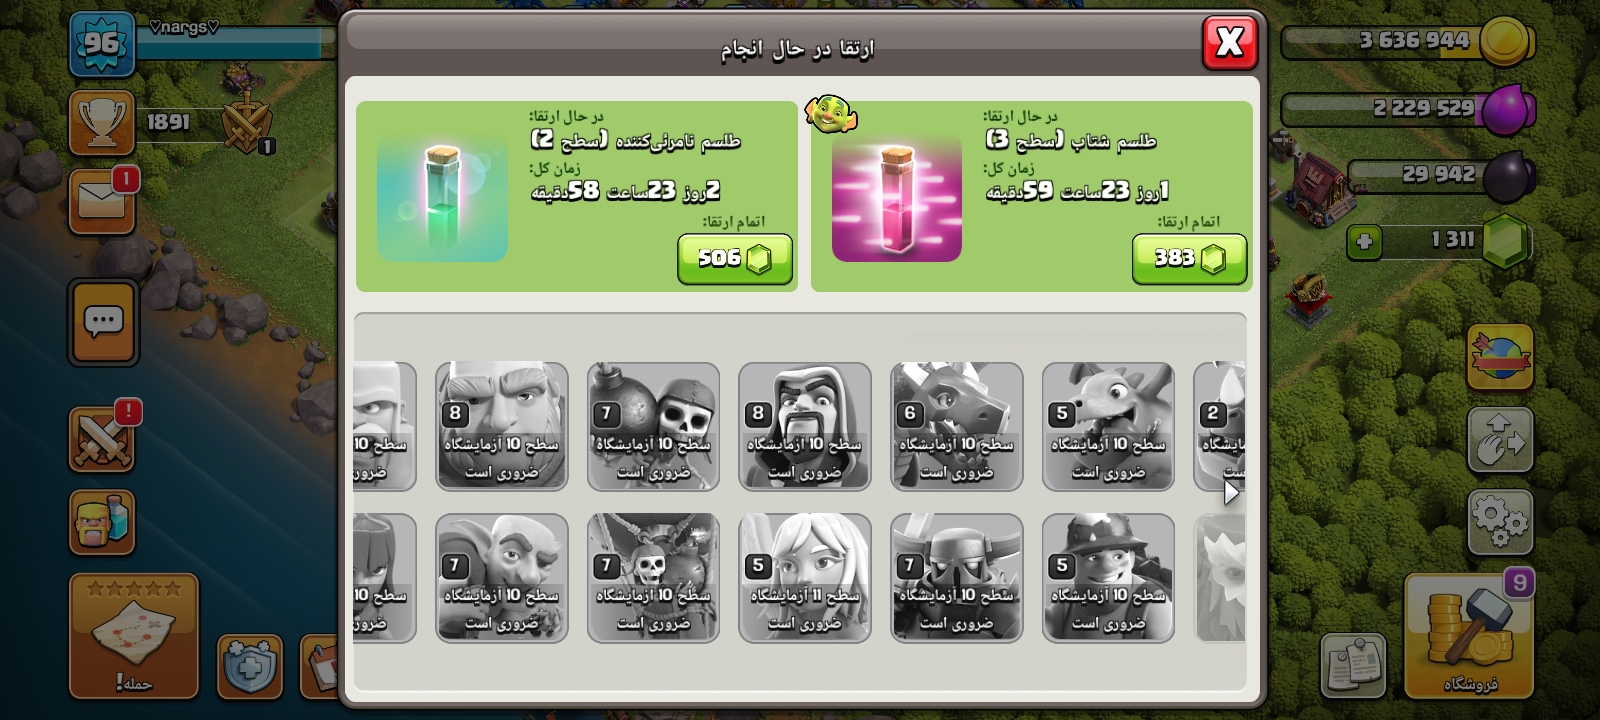Select the Goblin level 7 troop card
Image resolution: width=1600 pixels, height=720 pixels.
tap(502, 578)
